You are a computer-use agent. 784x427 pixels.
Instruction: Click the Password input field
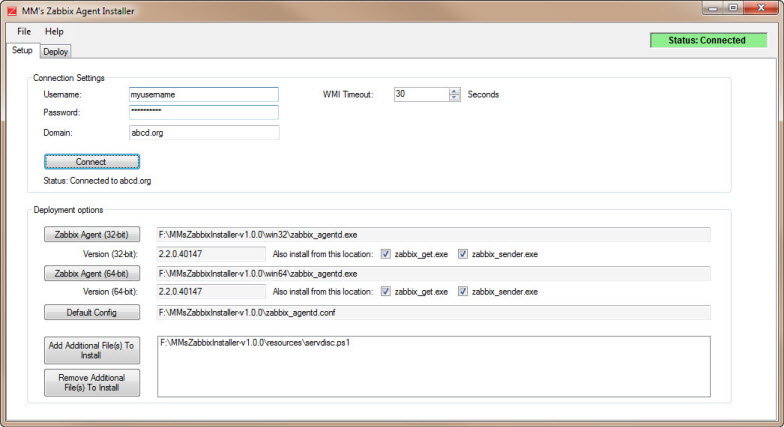(204, 112)
